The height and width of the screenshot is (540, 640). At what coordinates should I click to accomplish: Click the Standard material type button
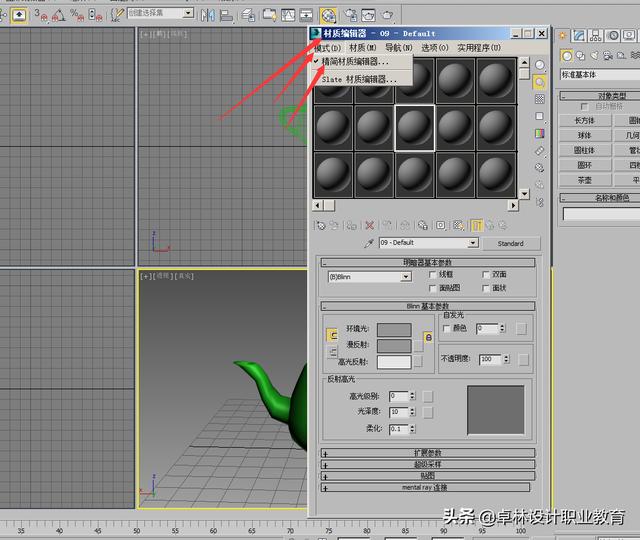(x=511, y=244)
